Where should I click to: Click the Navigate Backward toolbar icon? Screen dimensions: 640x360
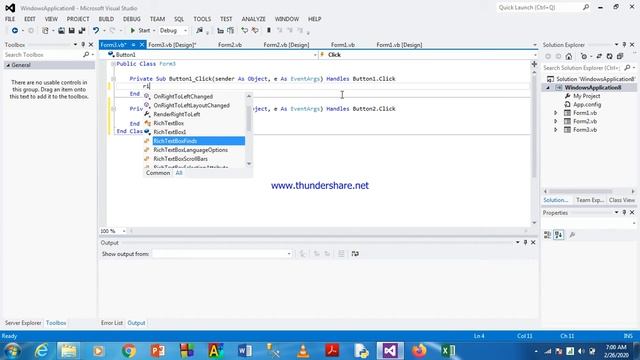(15, 31)
